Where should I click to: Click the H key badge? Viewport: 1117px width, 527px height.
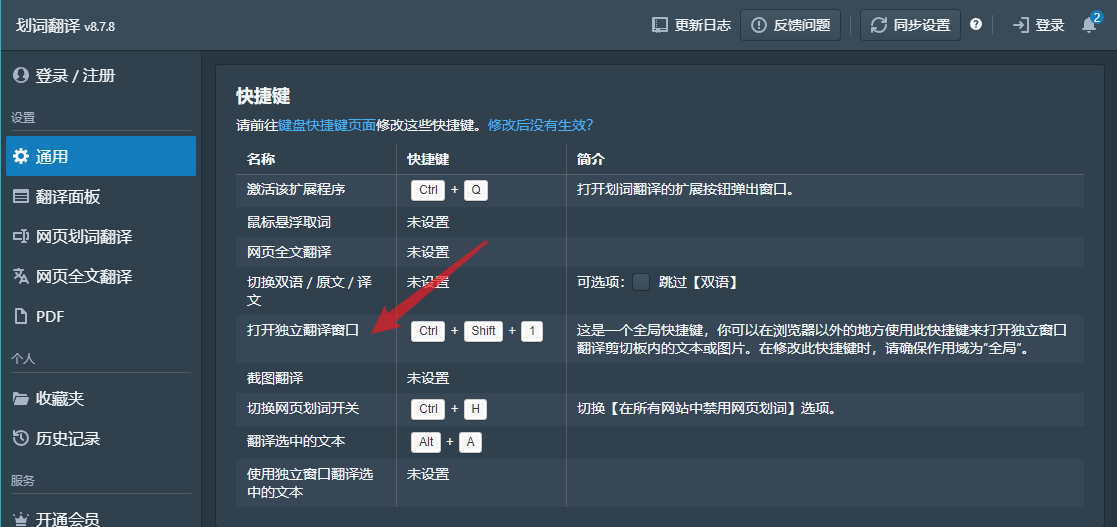pos(475,409)
